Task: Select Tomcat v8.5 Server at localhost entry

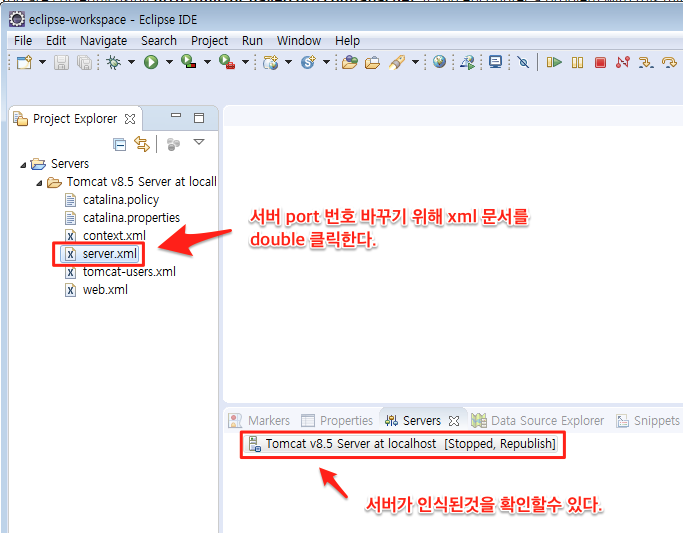Action: pos(402,444)
